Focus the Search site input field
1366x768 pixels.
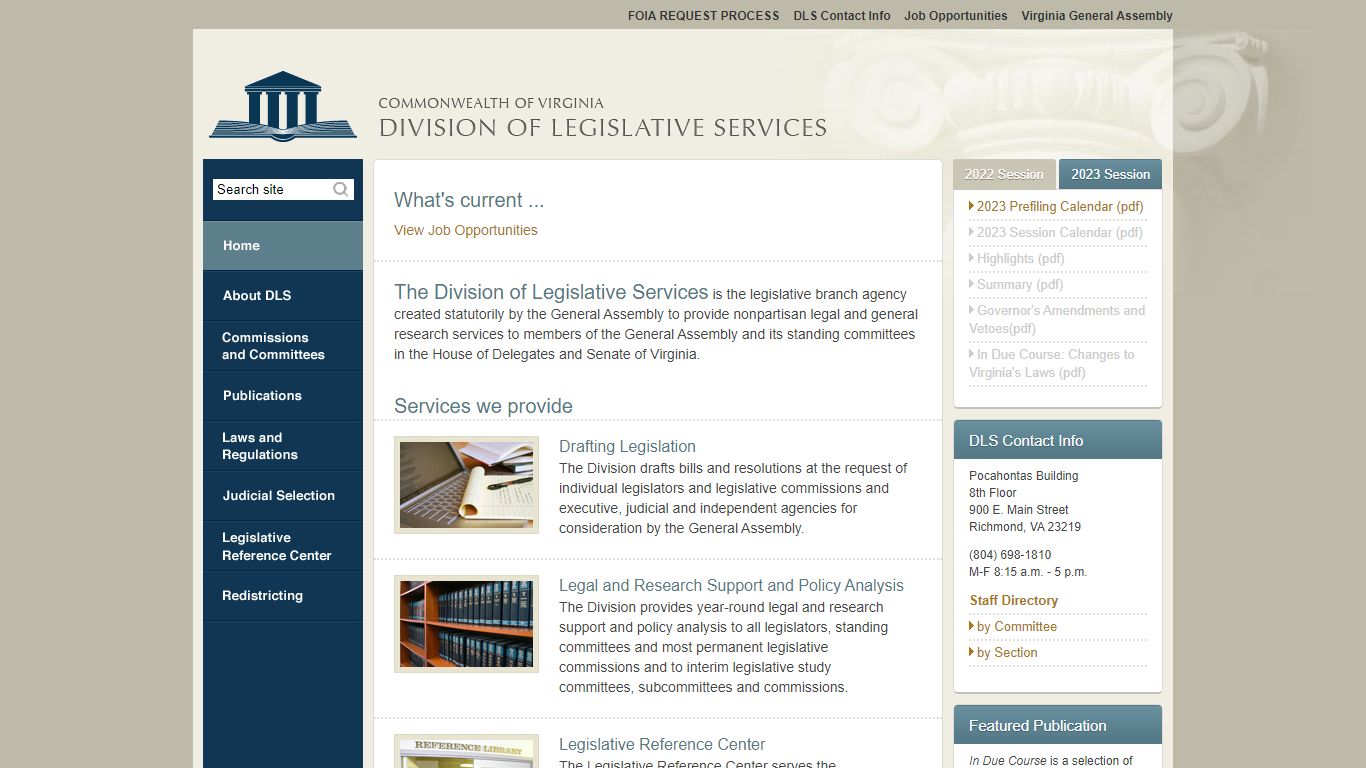click(271, 189)
